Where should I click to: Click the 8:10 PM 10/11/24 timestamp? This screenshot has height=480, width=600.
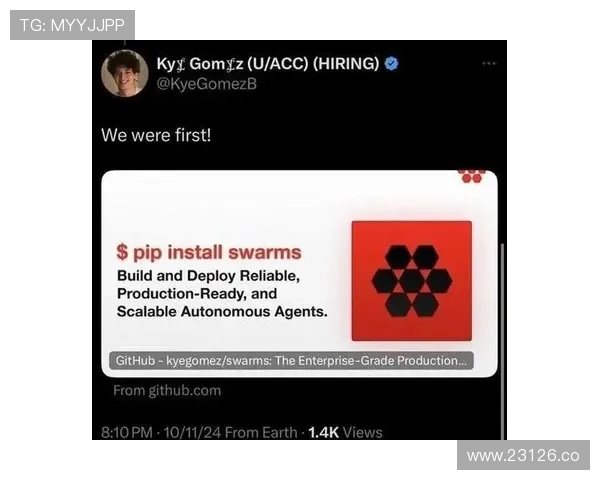coord(161,432)
